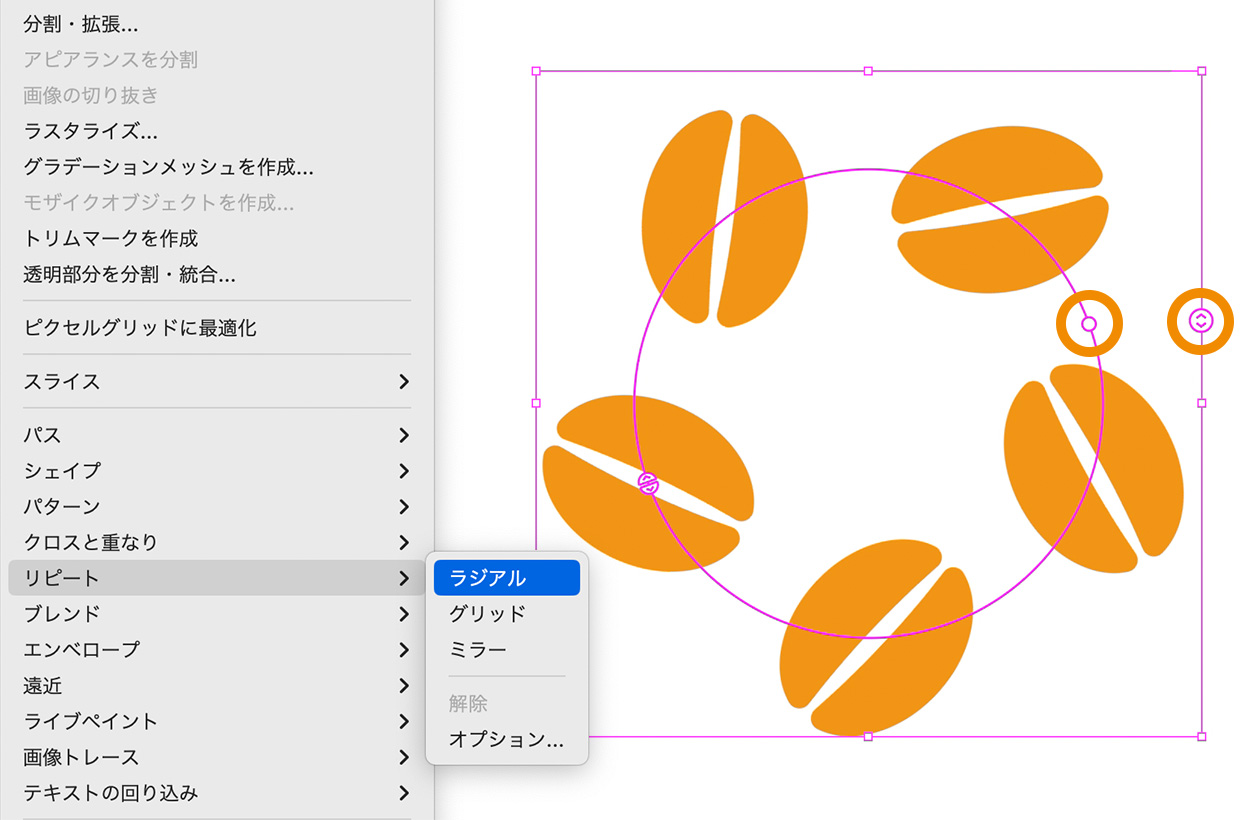
Task: Click the radial repeat radius handle on circle
Action: [1089, 324]
